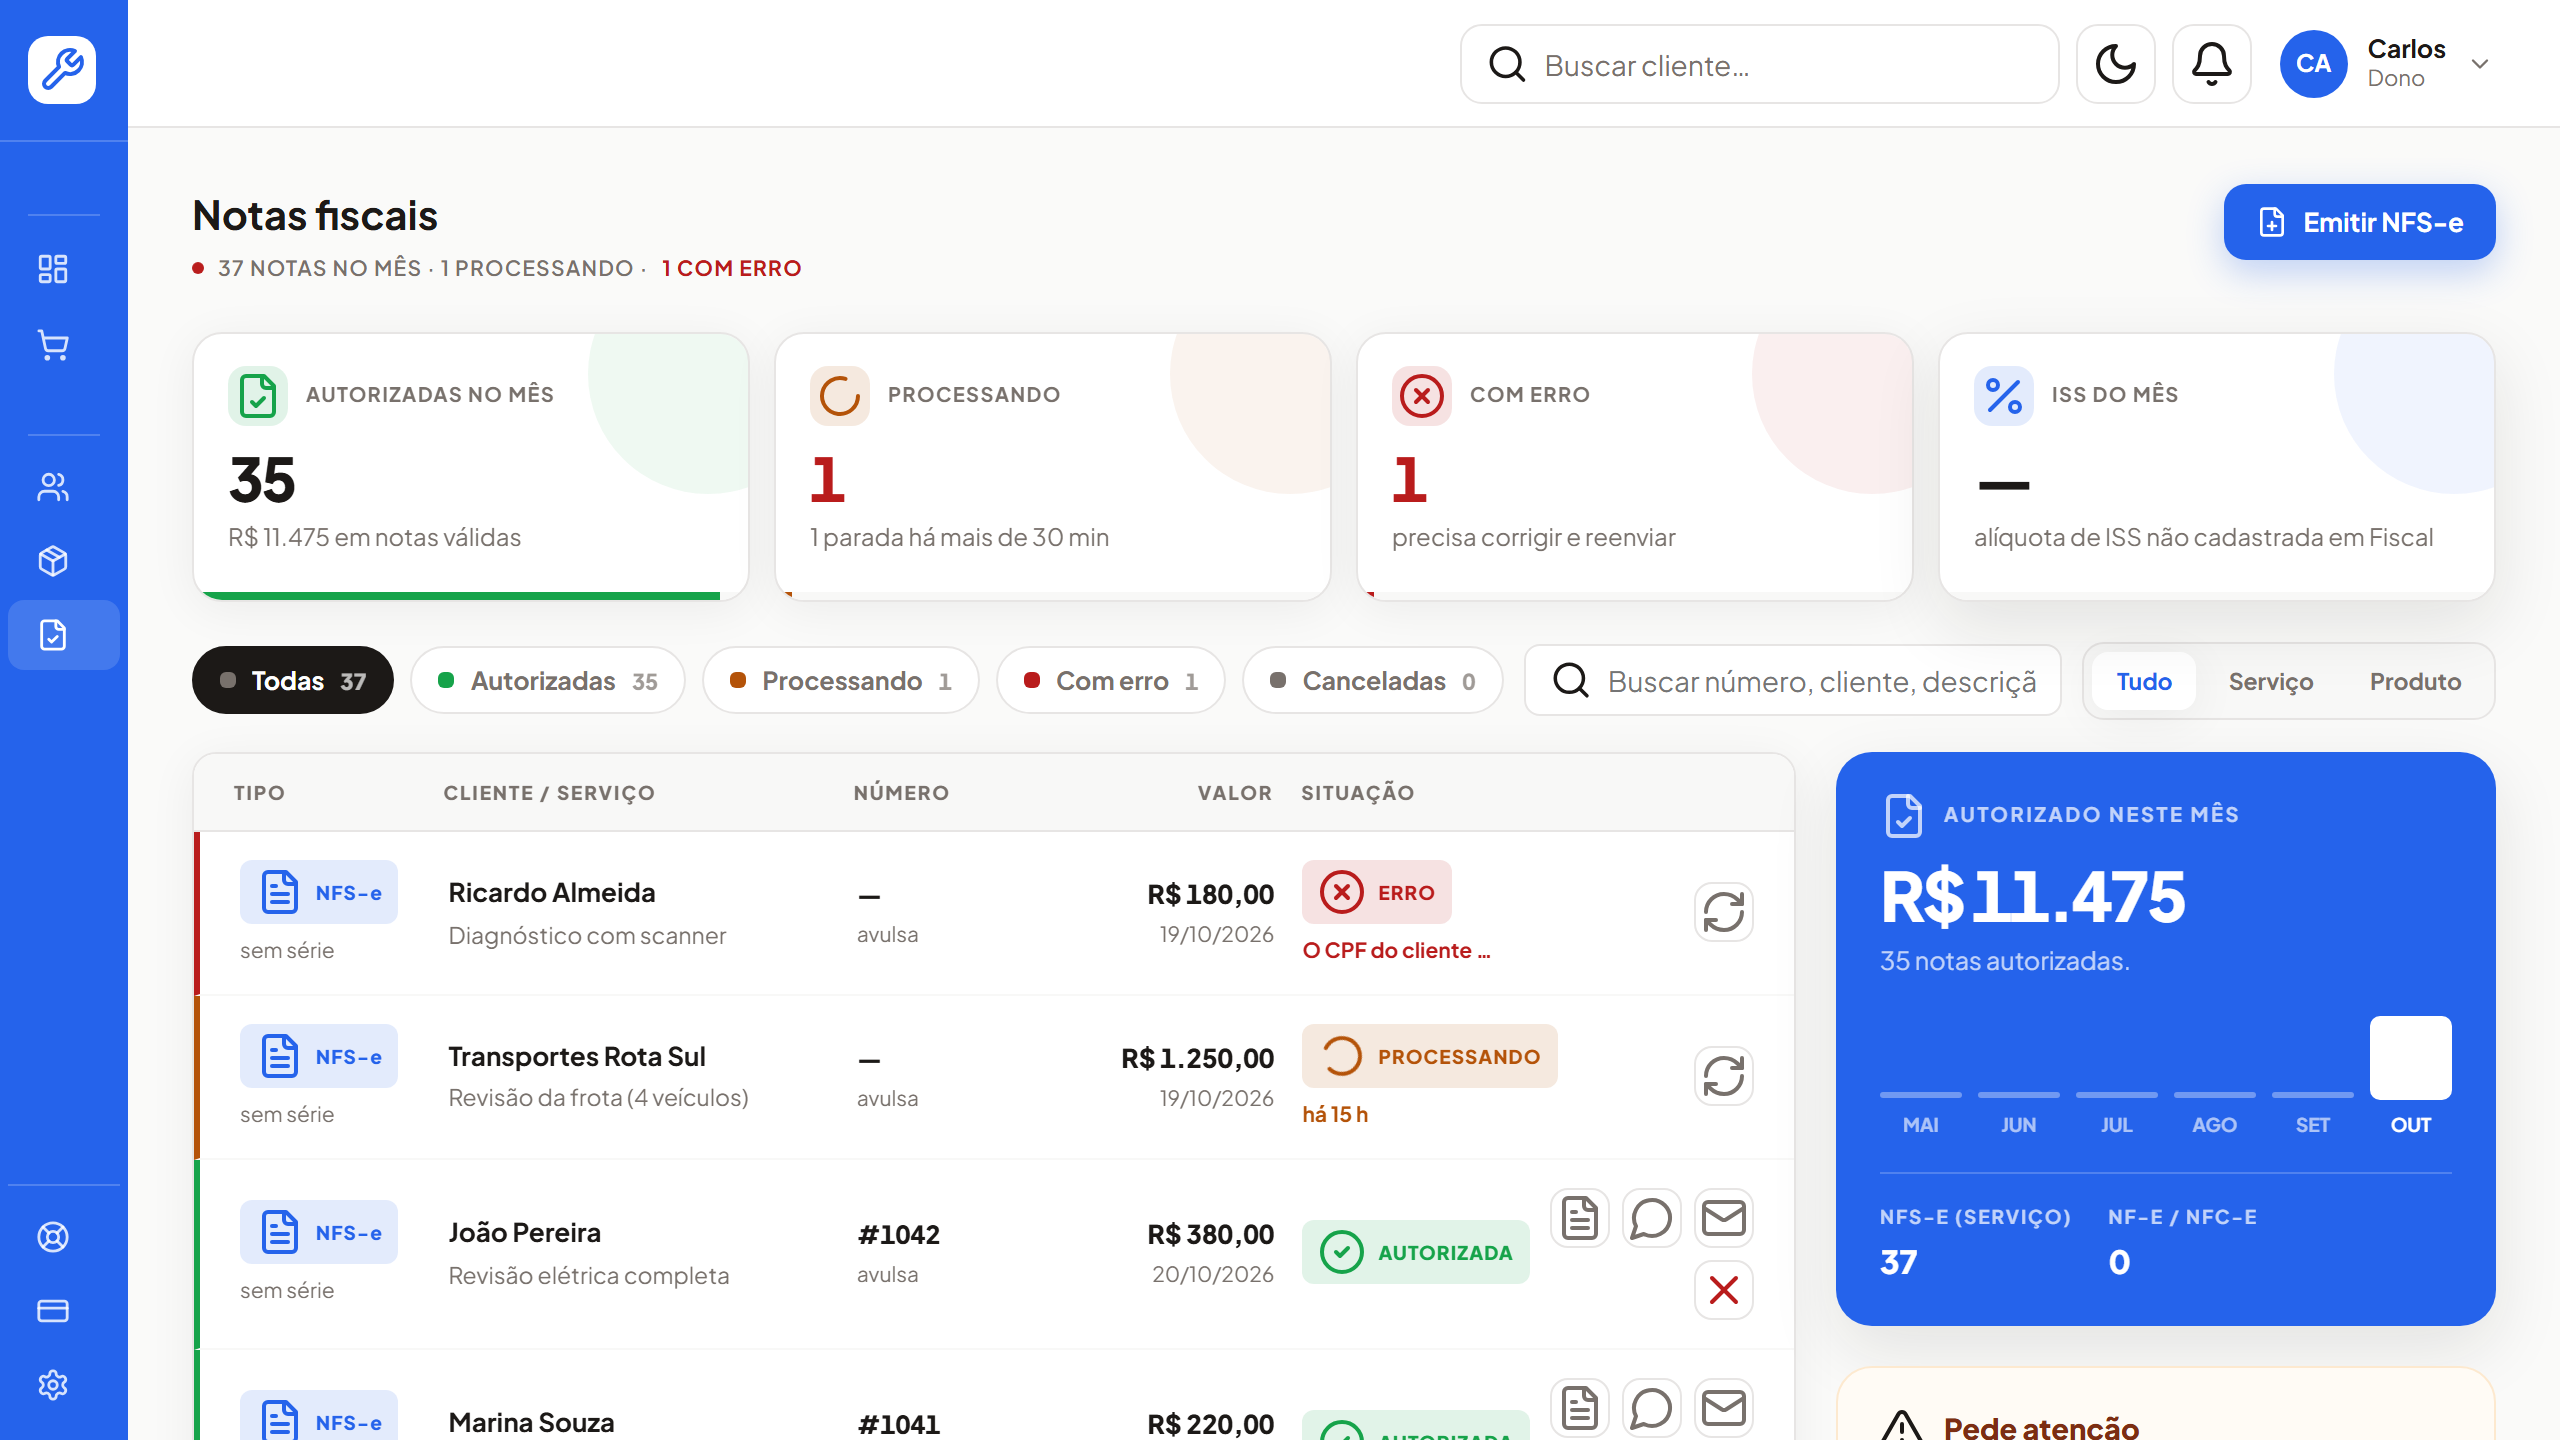The image size is (2560, 1440).
Task: Click the wrench app logo
Action: pyautogui.click(x=62, y=70)
